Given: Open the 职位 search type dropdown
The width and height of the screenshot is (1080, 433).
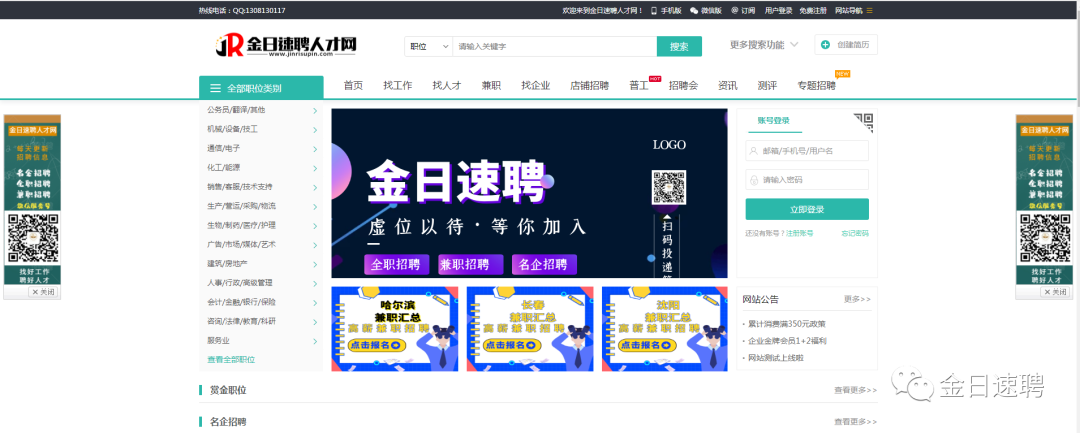Looking at the screenshot, I should 428,46.
